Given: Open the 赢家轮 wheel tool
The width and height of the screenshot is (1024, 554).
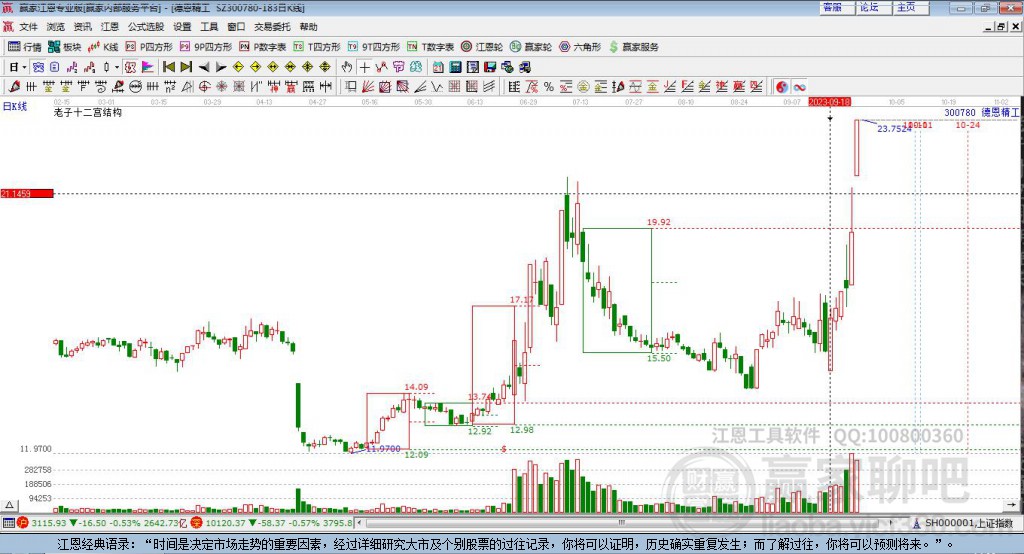Looking at the screenshot, I should coord(531,47).
